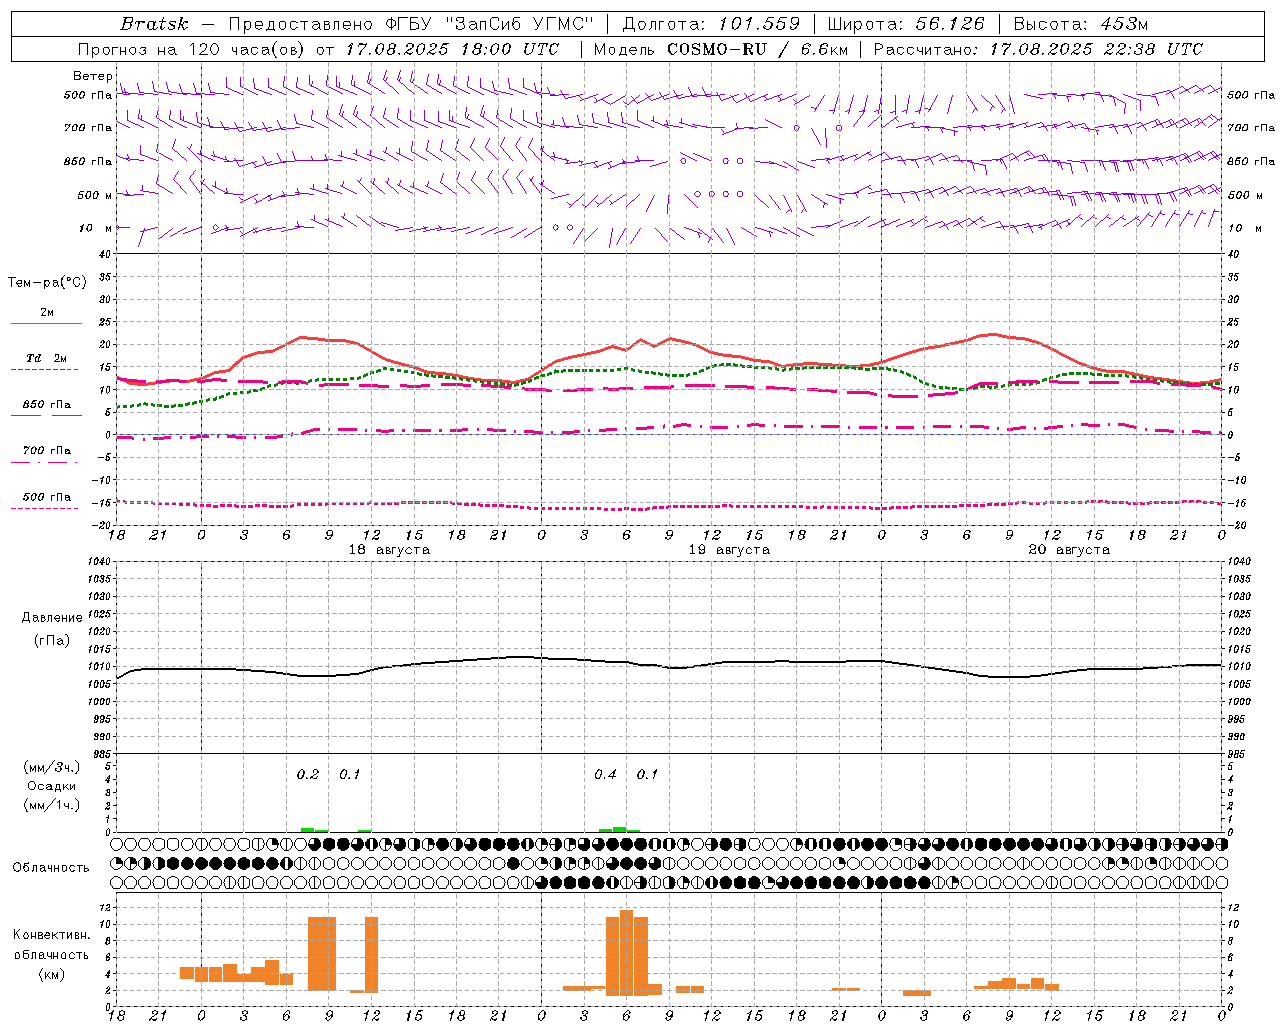Click the "0.1" value next to "0.2"
The width and height of the screenshot is (1280, 1024).
350,775
